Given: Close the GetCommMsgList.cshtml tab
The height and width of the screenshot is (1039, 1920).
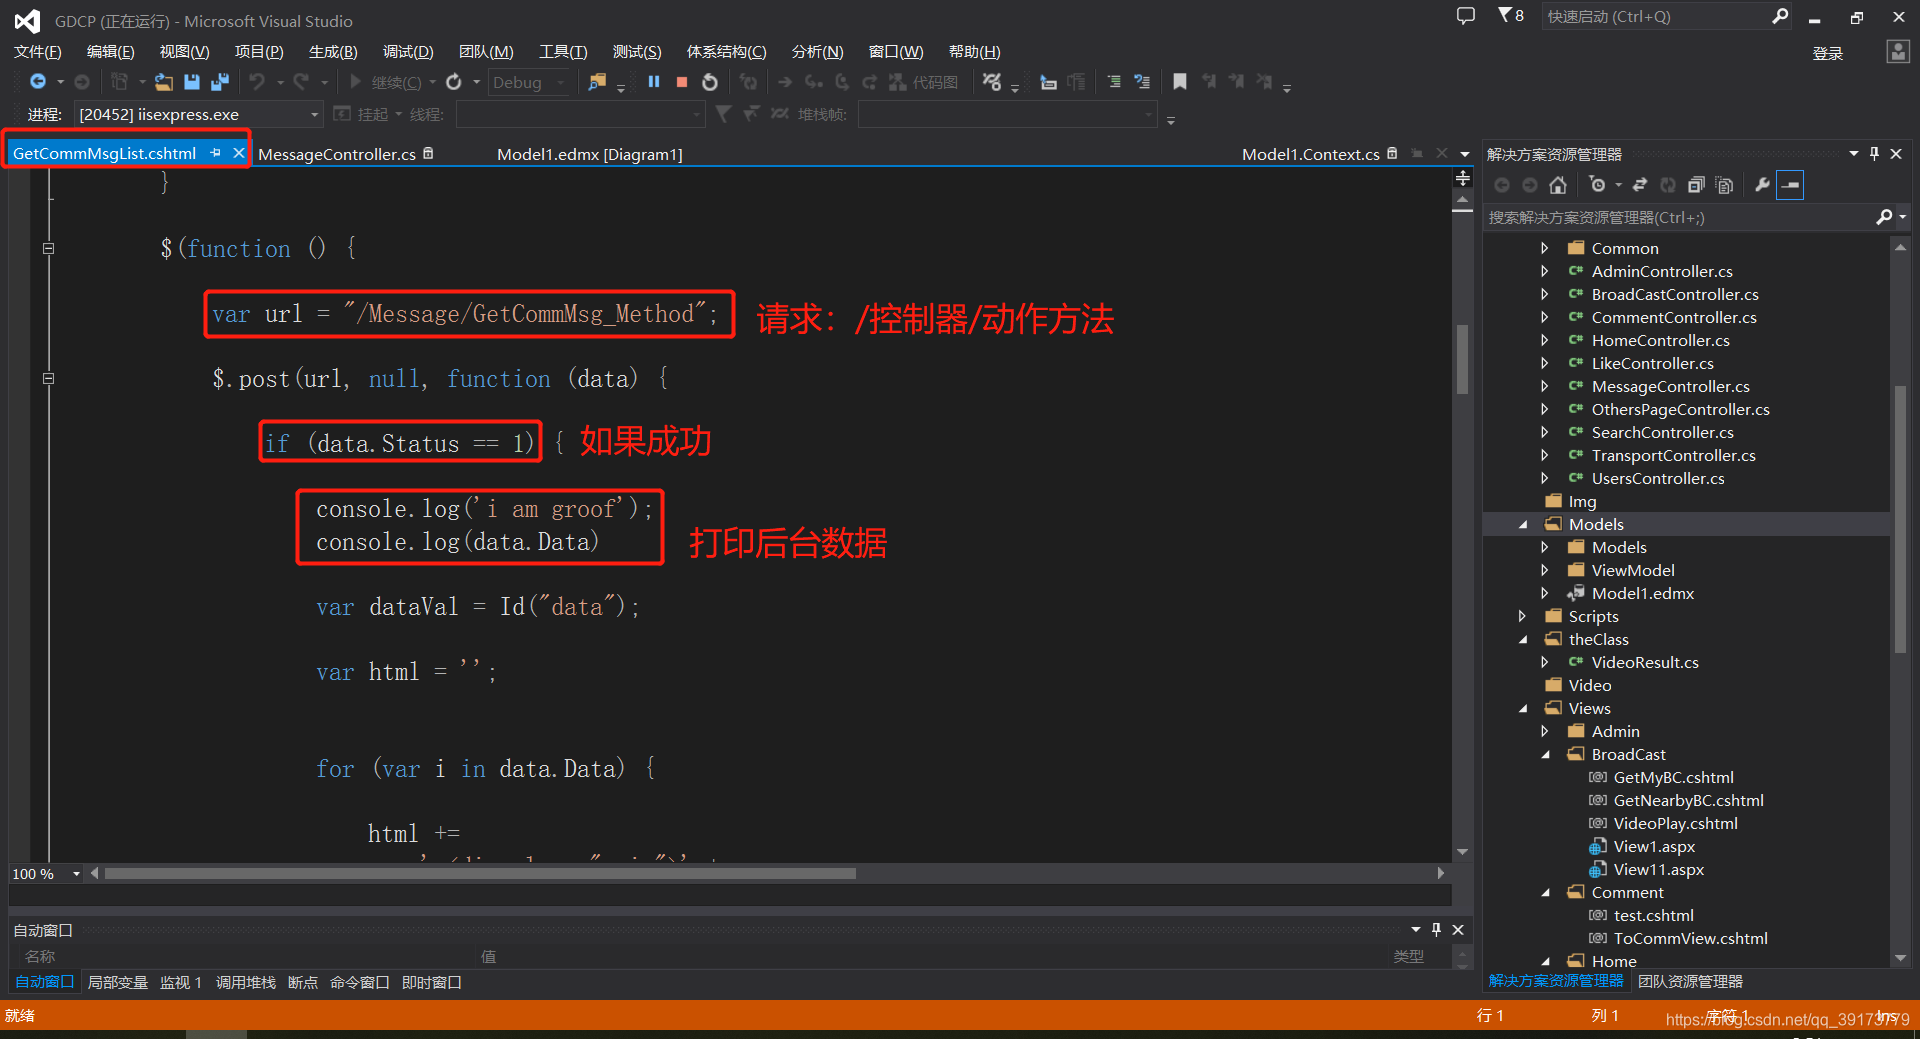Looking at the screenshot, I should coord(239,153).
